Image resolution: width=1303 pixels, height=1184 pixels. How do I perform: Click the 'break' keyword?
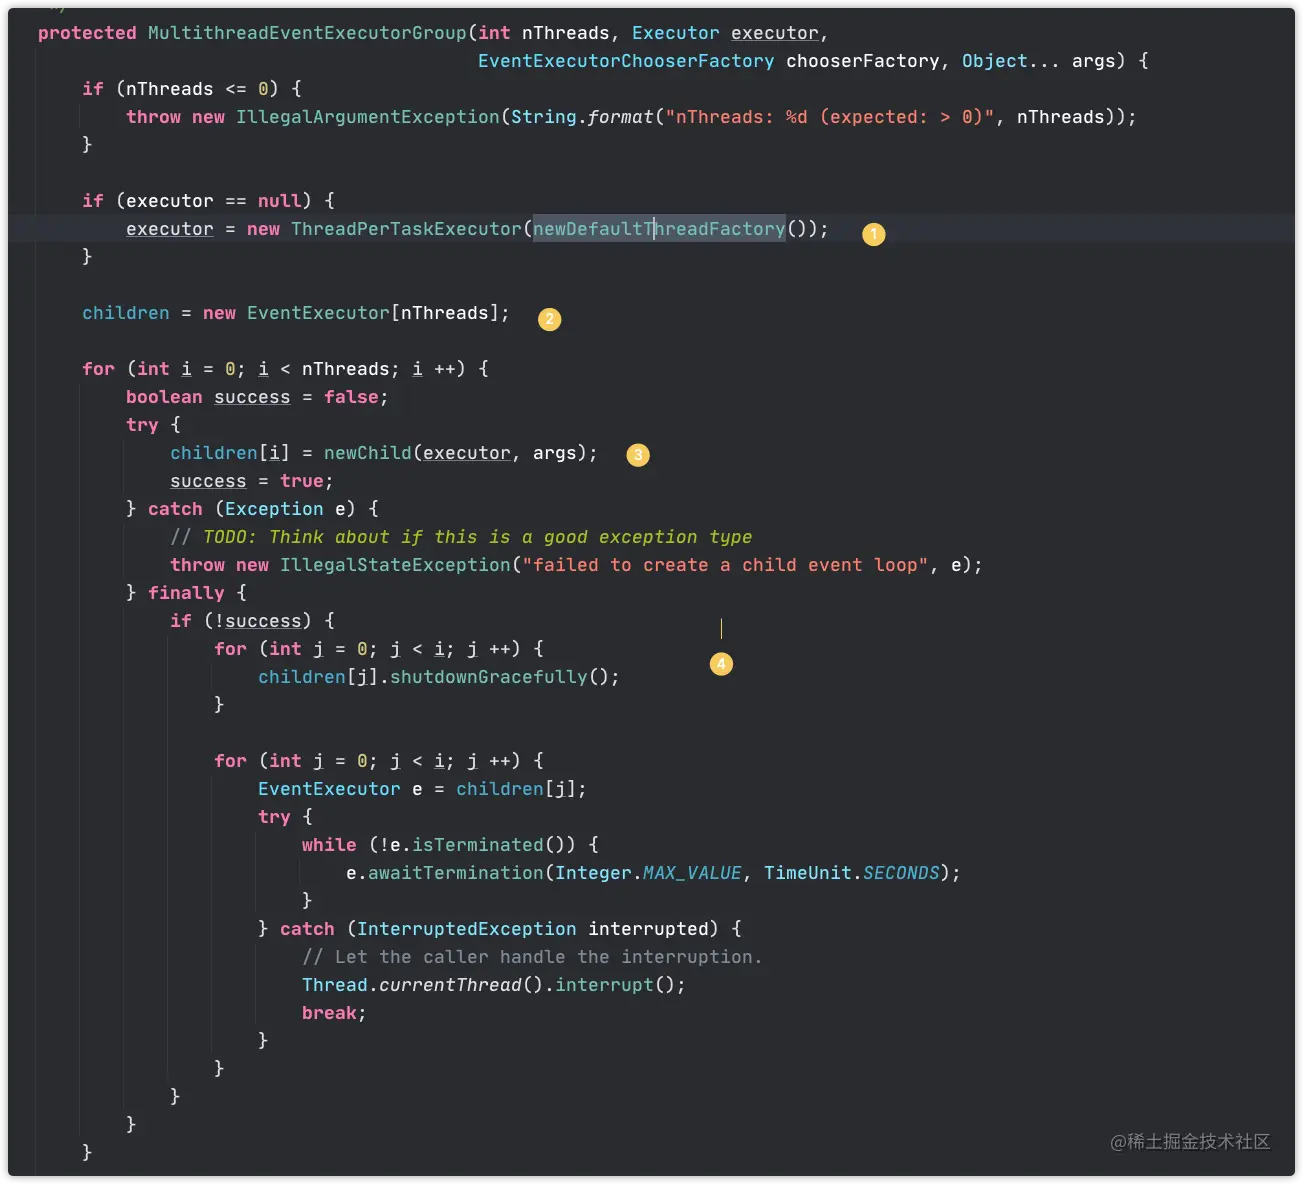(x=329, y=1013)
